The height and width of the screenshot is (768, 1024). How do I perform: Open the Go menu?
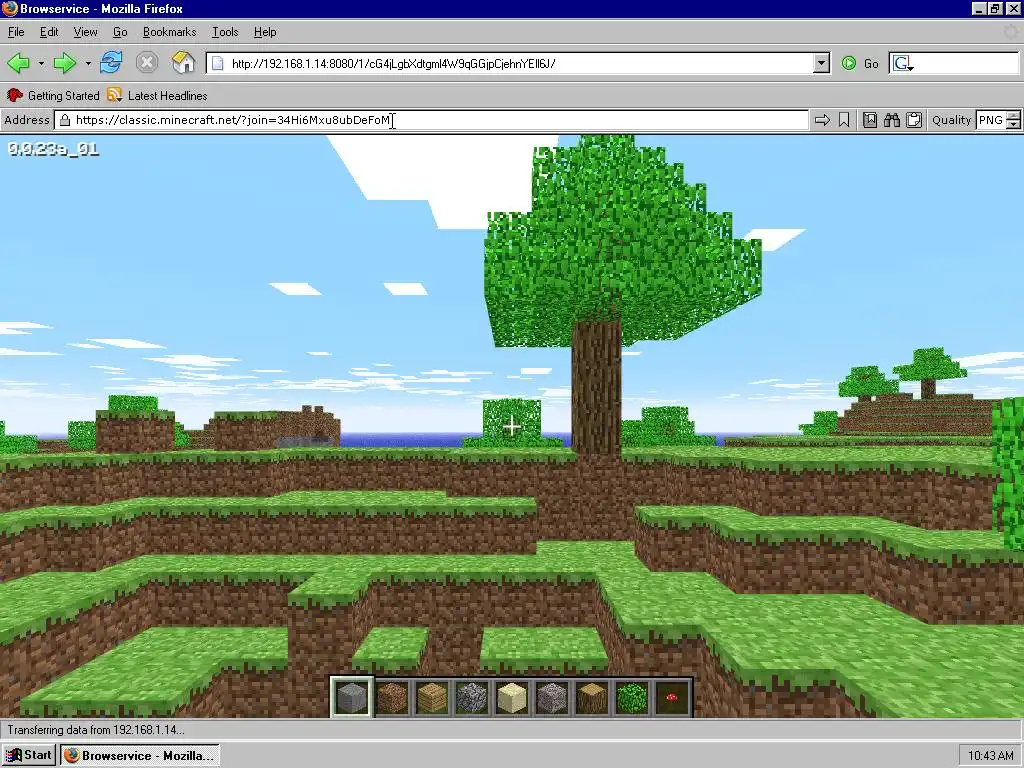coord(120,32)
